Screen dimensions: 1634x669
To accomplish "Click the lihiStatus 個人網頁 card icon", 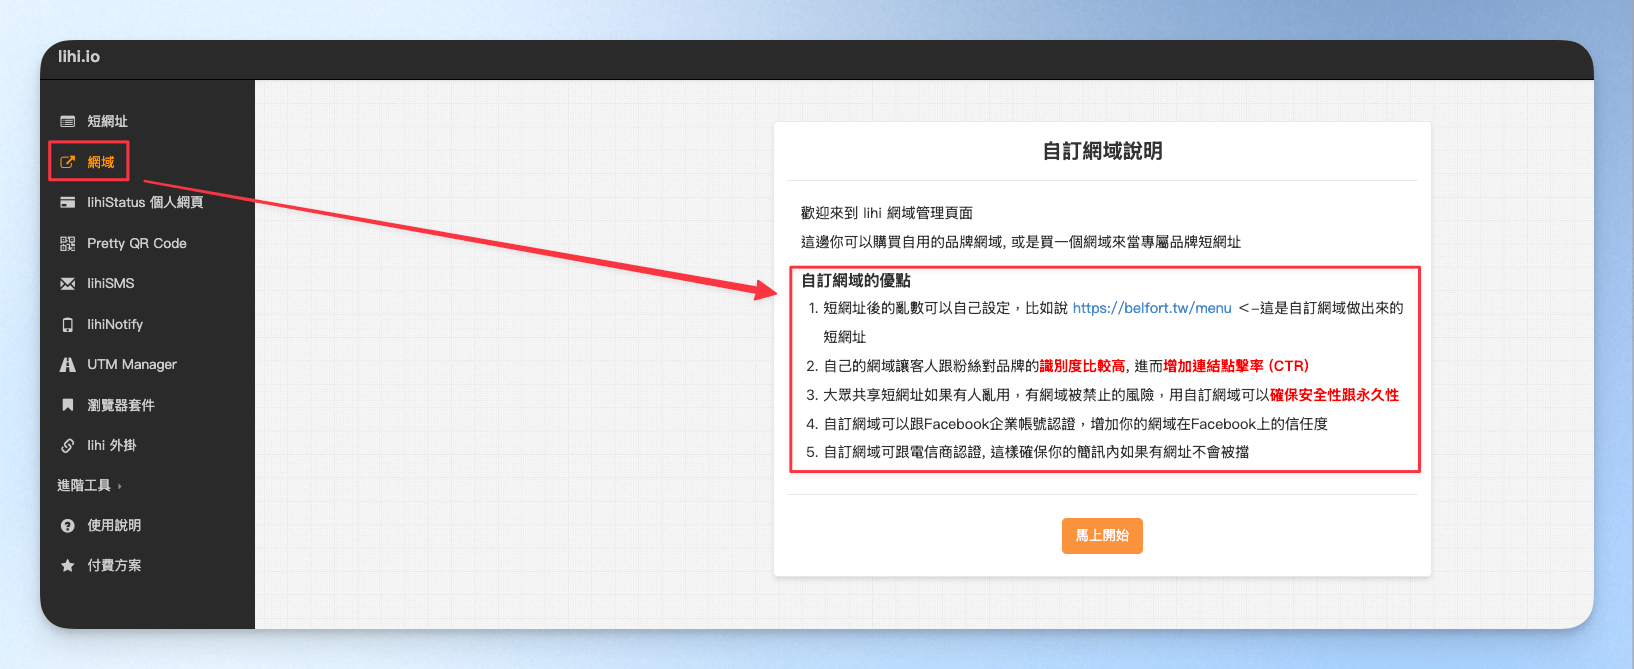I will coord(68,202).
